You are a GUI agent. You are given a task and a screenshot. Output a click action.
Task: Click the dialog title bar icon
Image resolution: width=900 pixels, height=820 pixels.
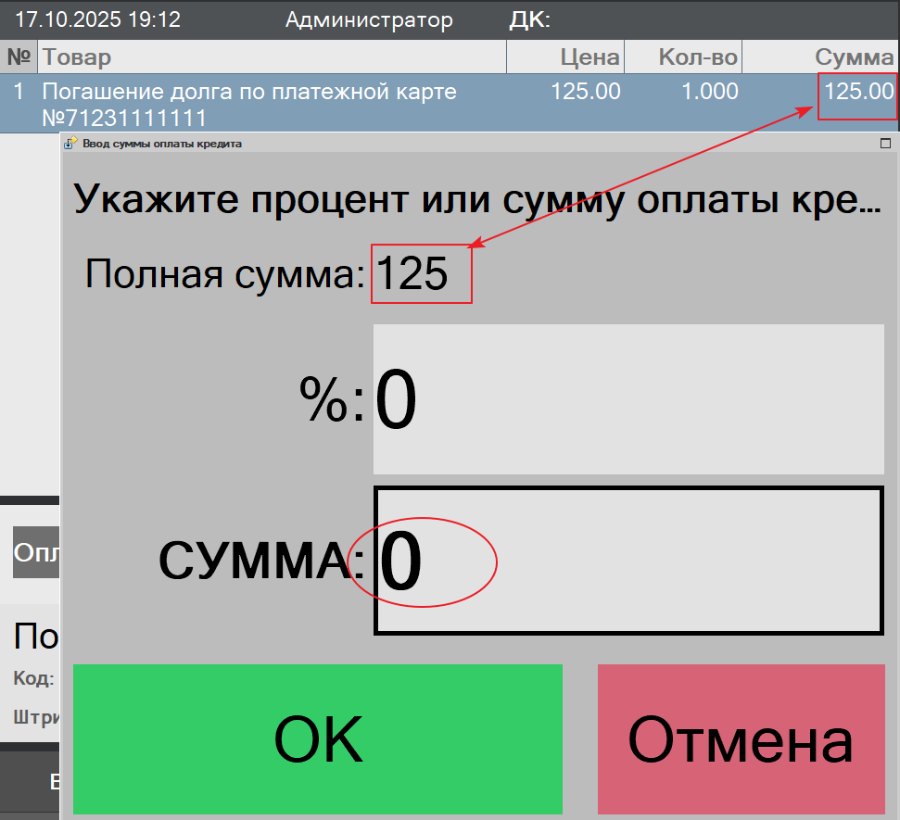click(x=70, y=143)
